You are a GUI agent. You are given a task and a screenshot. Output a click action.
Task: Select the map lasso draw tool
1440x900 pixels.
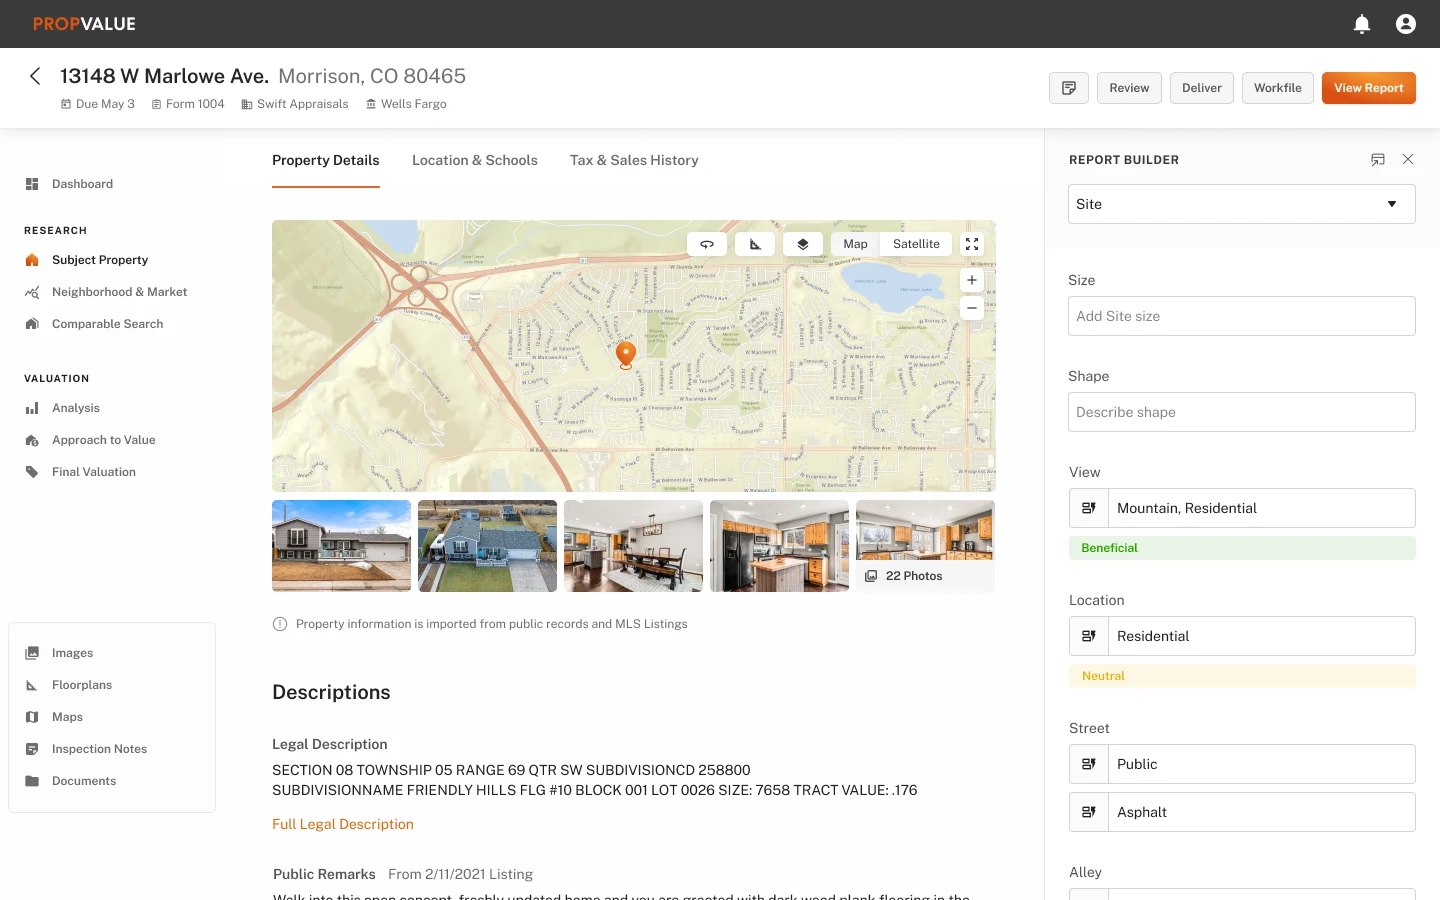pyautogui.click(x=707, y=244)
